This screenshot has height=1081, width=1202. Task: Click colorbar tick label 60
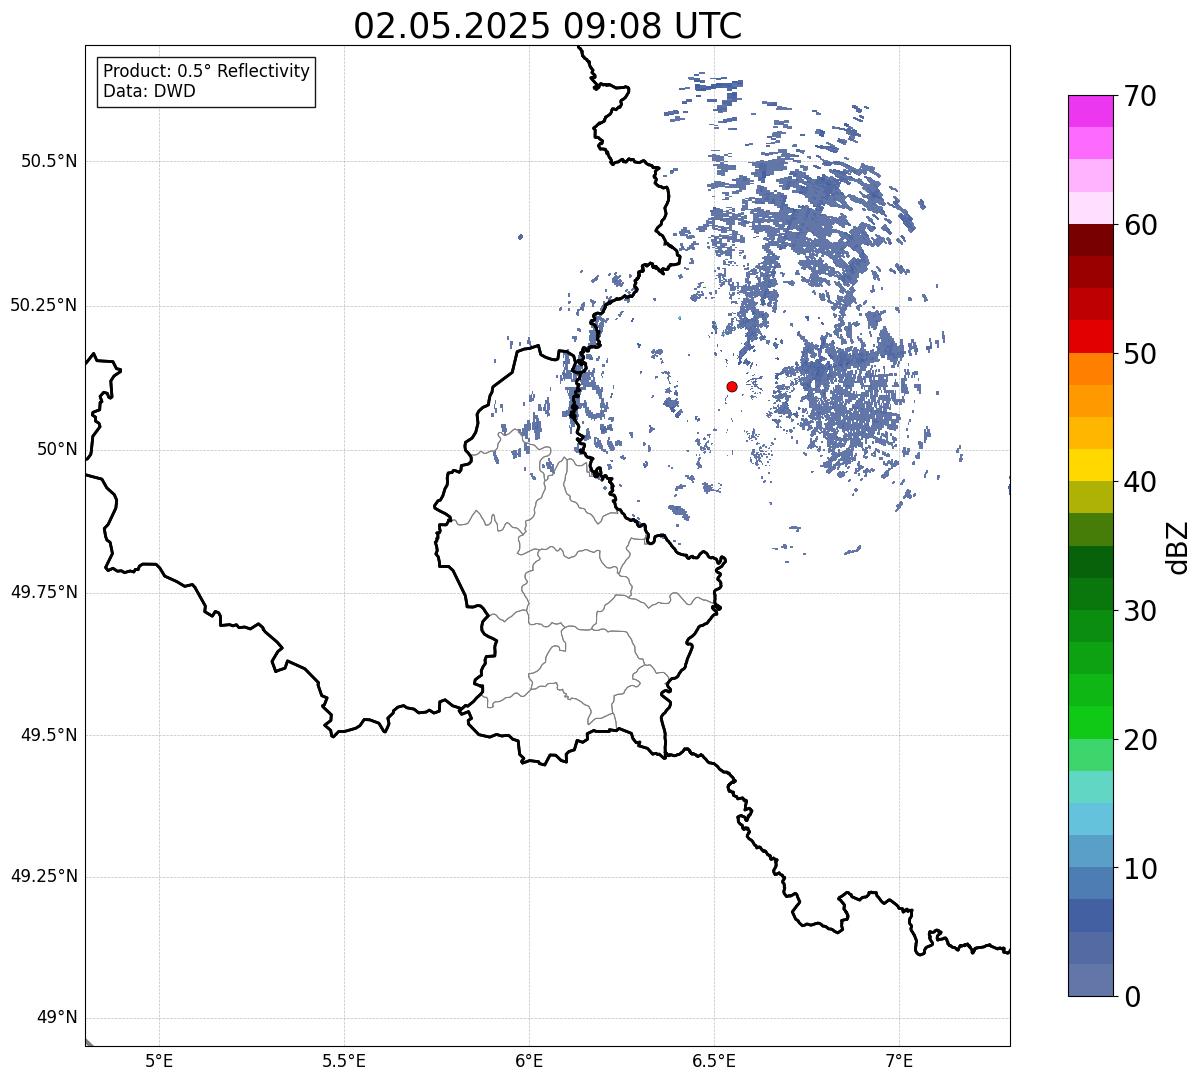tap(1141, 225)
